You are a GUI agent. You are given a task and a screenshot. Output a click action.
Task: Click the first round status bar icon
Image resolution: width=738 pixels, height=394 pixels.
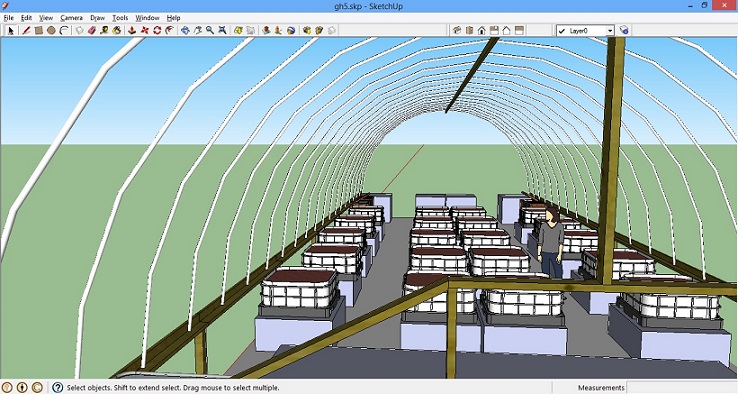click(x=7, y=387)
